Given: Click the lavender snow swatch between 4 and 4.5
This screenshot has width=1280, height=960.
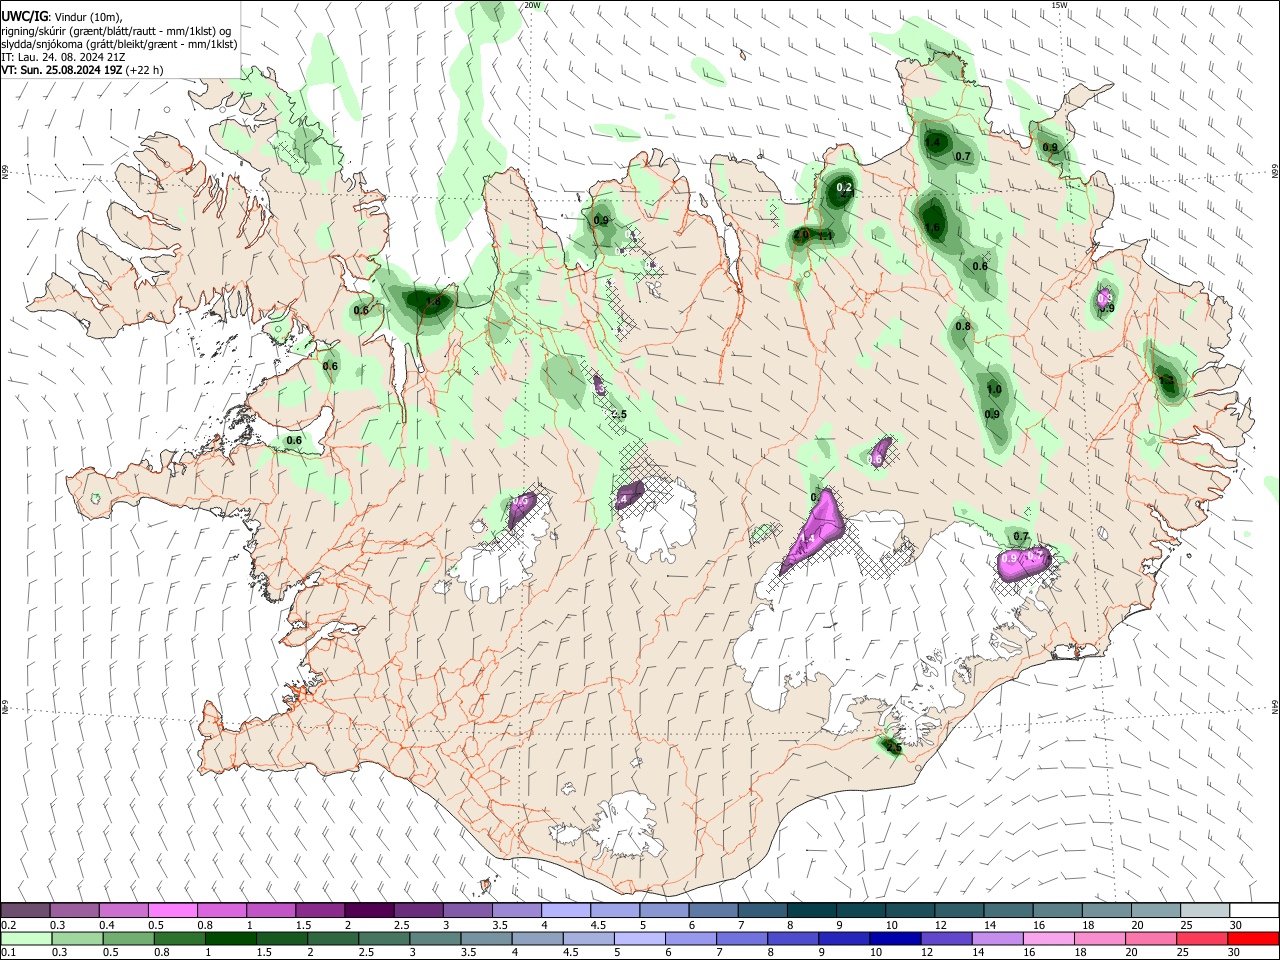Looking at the screenshot, I should click(x=565, y=910).
